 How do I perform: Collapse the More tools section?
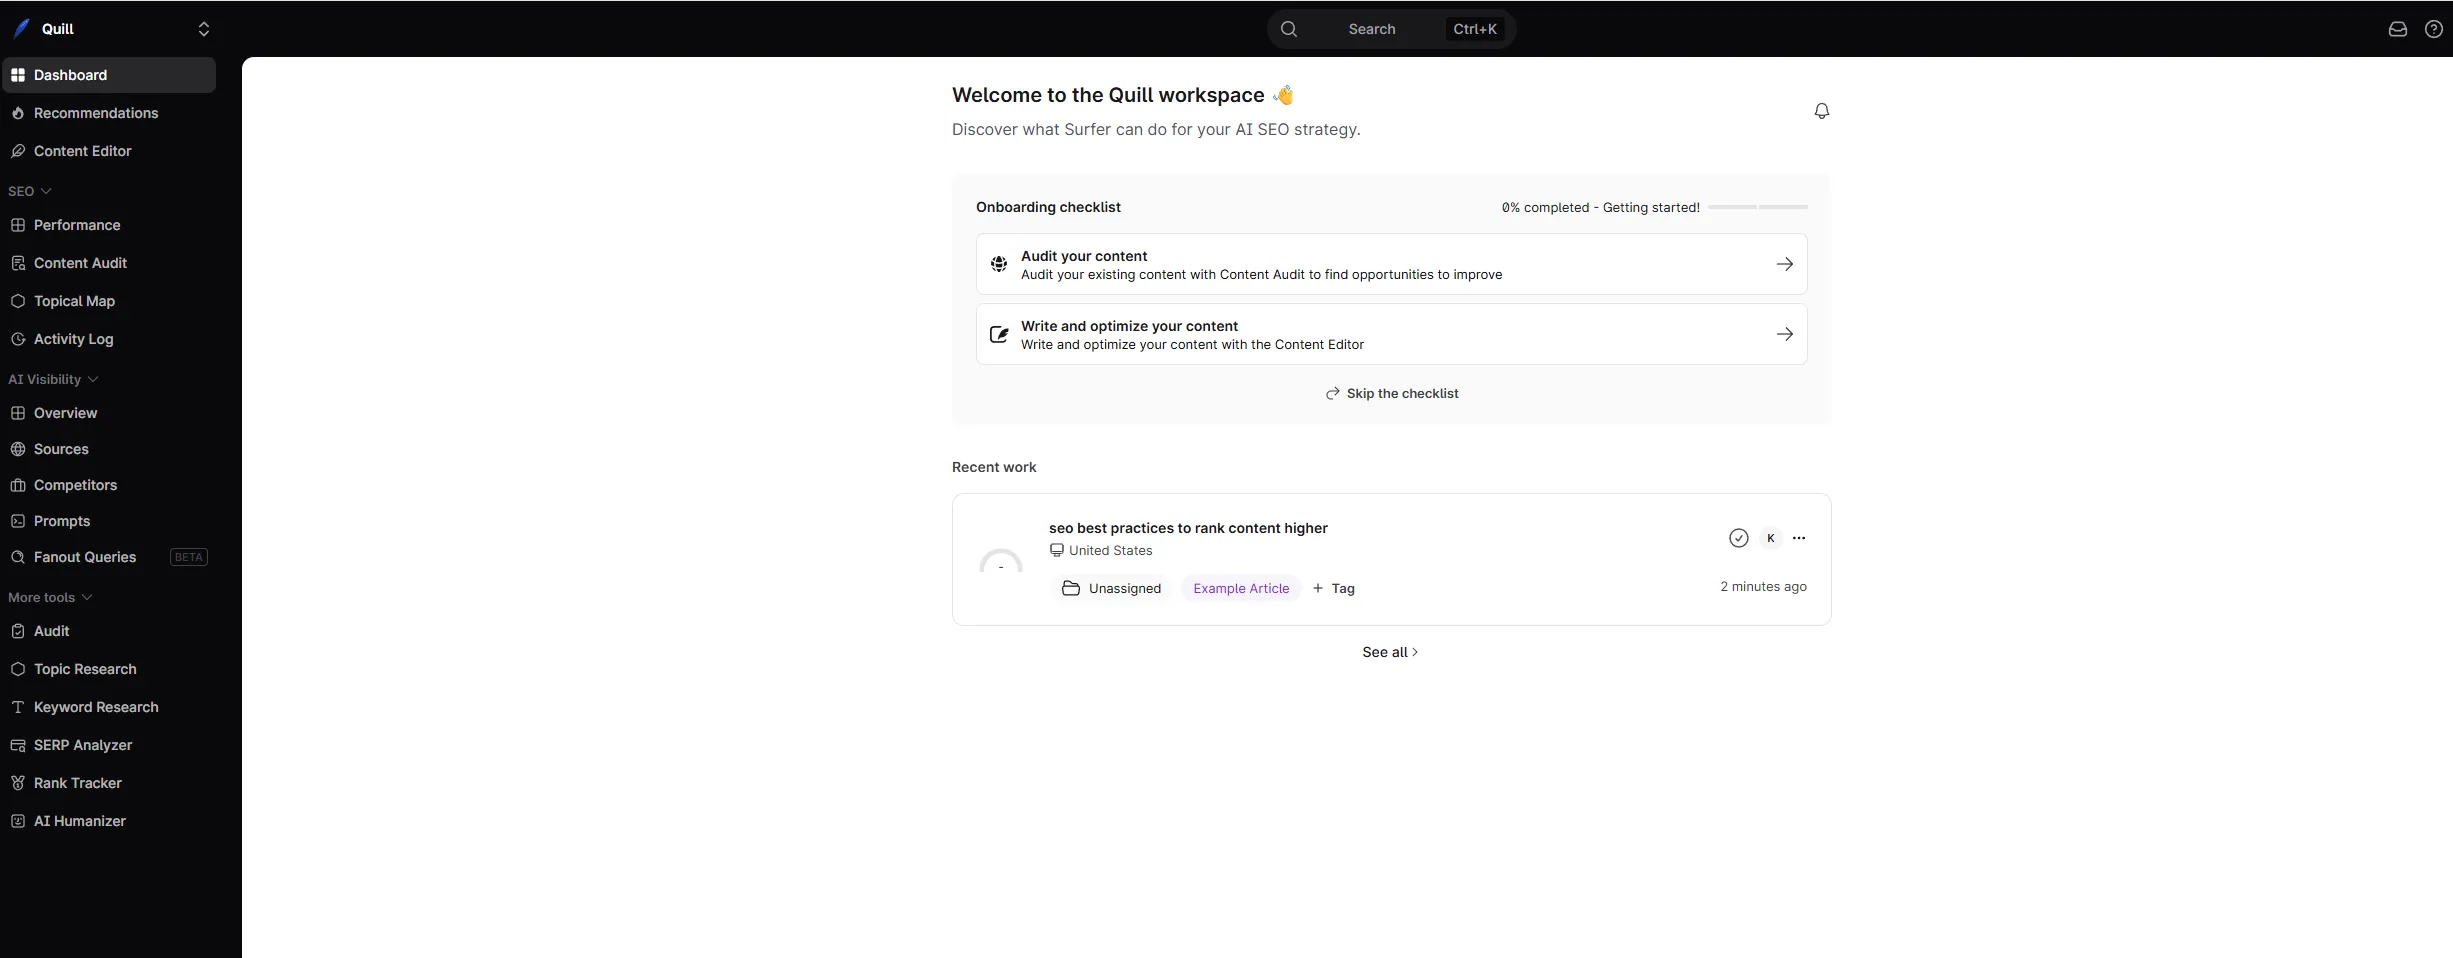coord(49,596)
